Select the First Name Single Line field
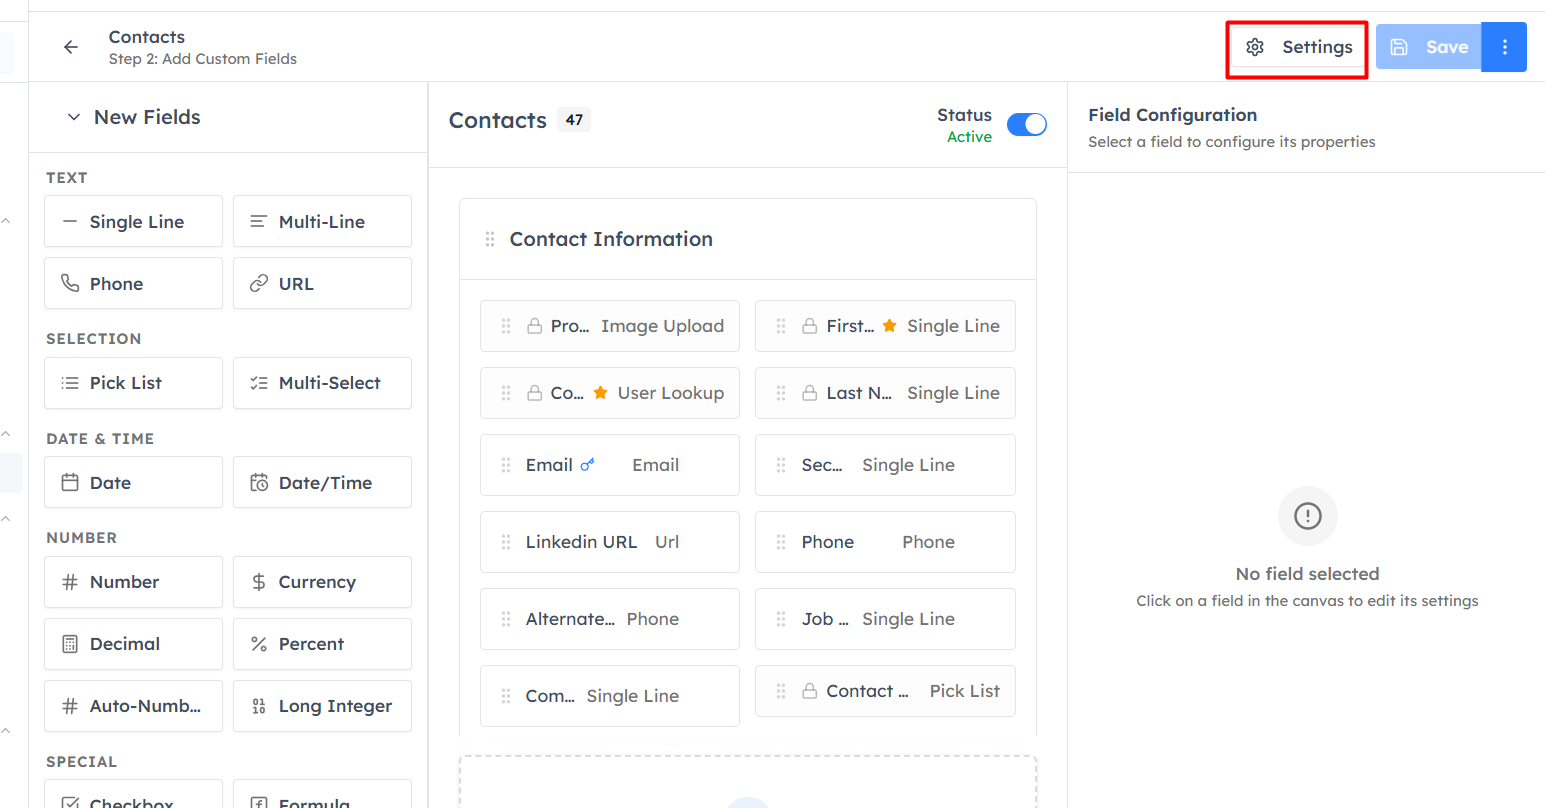 point(885,326)
